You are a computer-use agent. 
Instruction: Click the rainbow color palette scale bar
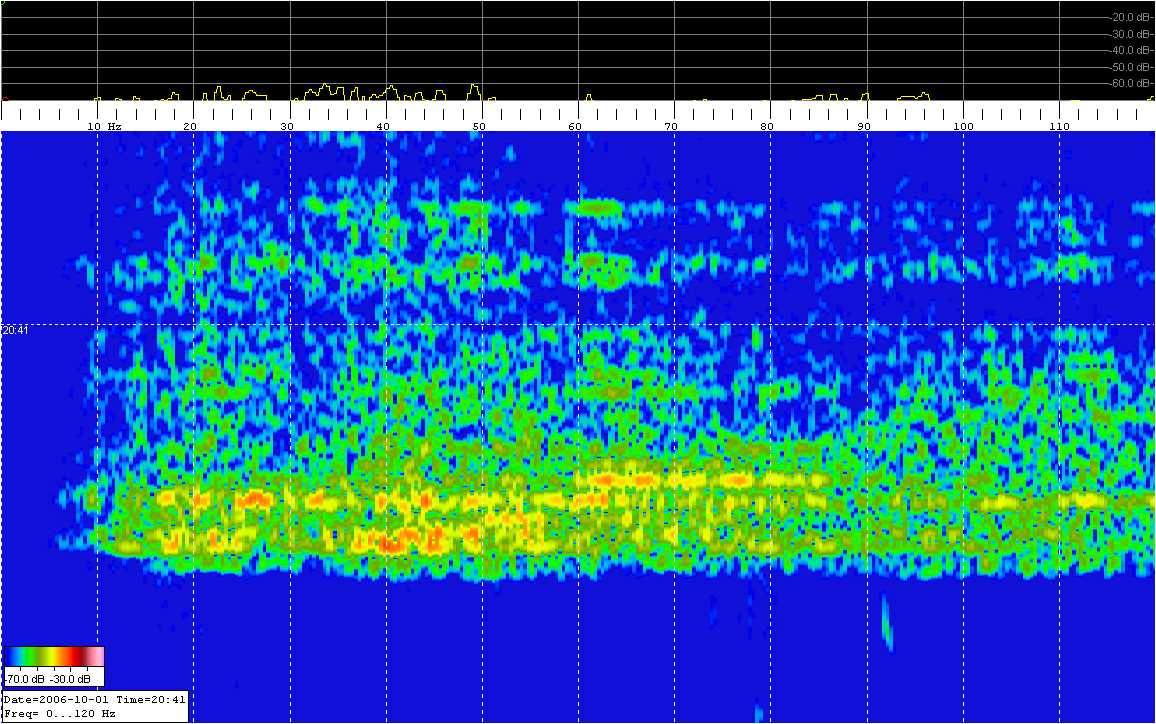click(x=55, y=657)
